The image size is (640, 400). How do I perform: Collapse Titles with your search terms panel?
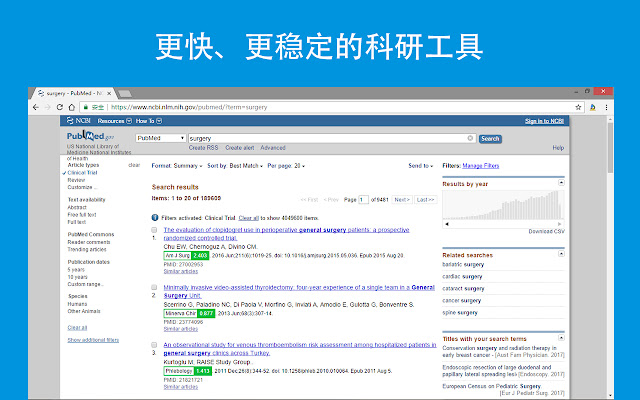click(561, 338)
